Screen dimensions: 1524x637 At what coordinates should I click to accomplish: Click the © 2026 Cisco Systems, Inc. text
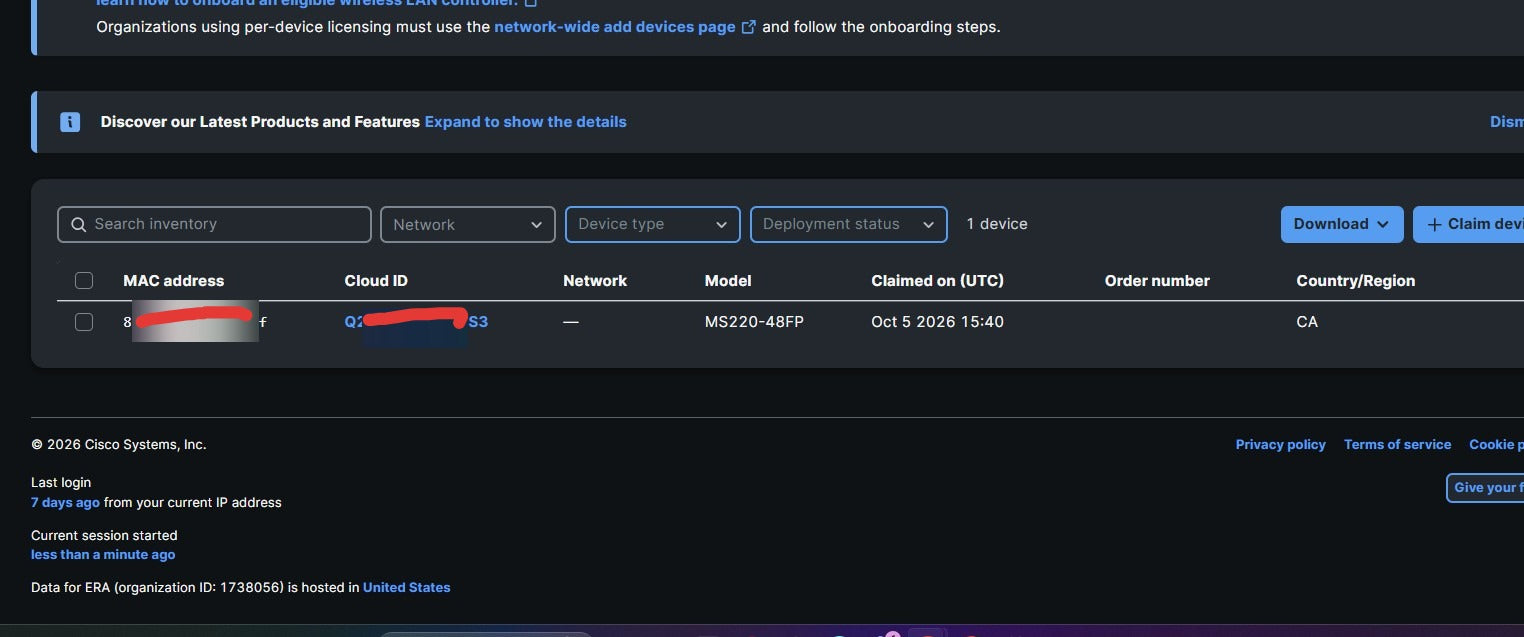click(x=119, y=445)
